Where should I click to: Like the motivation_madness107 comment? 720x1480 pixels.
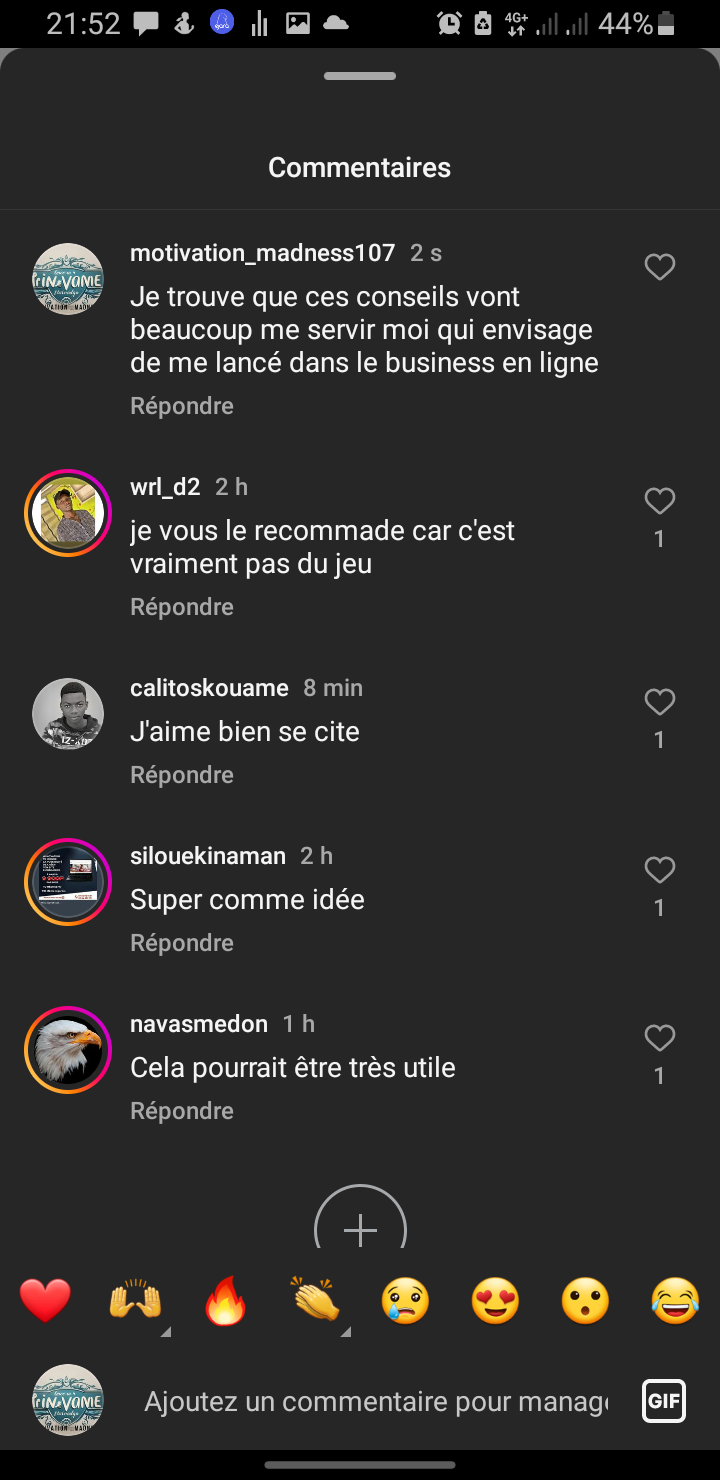pos(659,267)
